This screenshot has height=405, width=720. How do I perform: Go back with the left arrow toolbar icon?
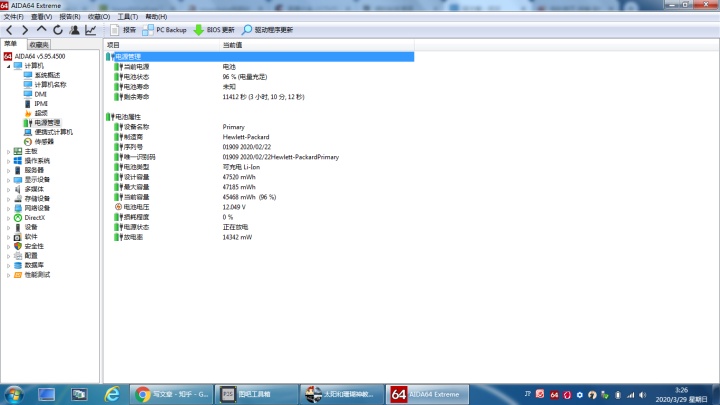coord(9,30)
